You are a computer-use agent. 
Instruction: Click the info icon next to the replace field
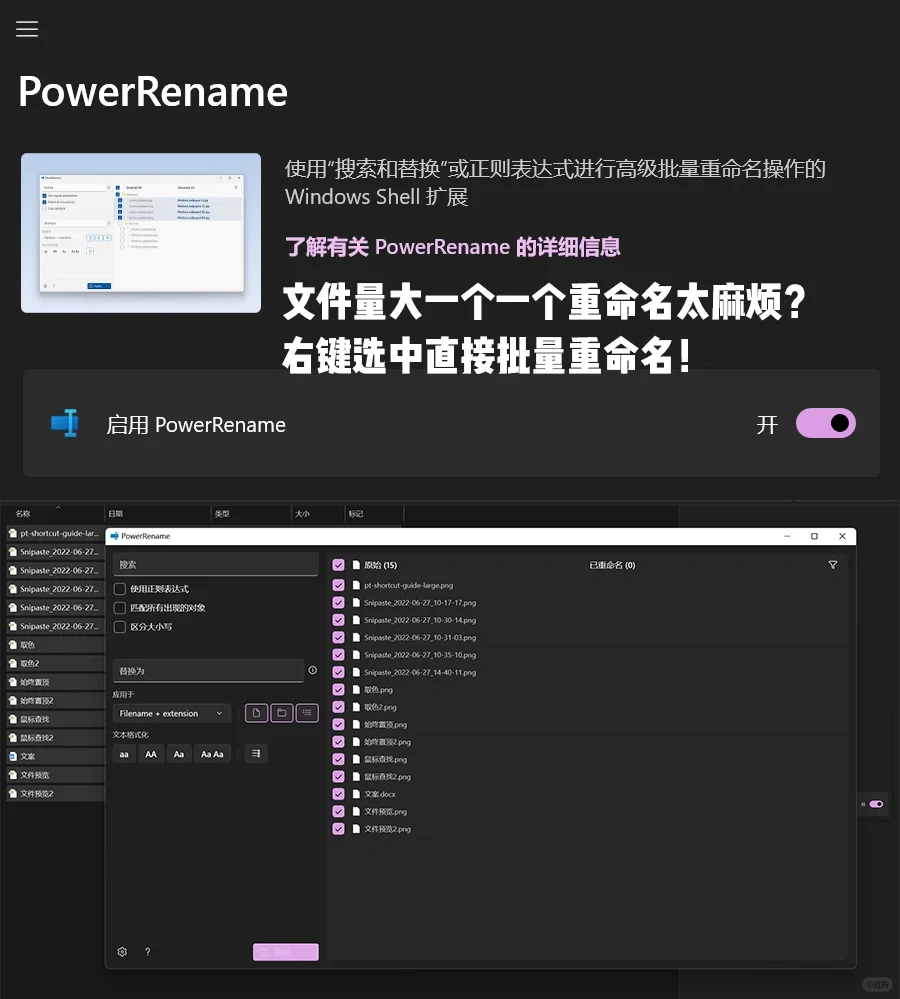312,670
